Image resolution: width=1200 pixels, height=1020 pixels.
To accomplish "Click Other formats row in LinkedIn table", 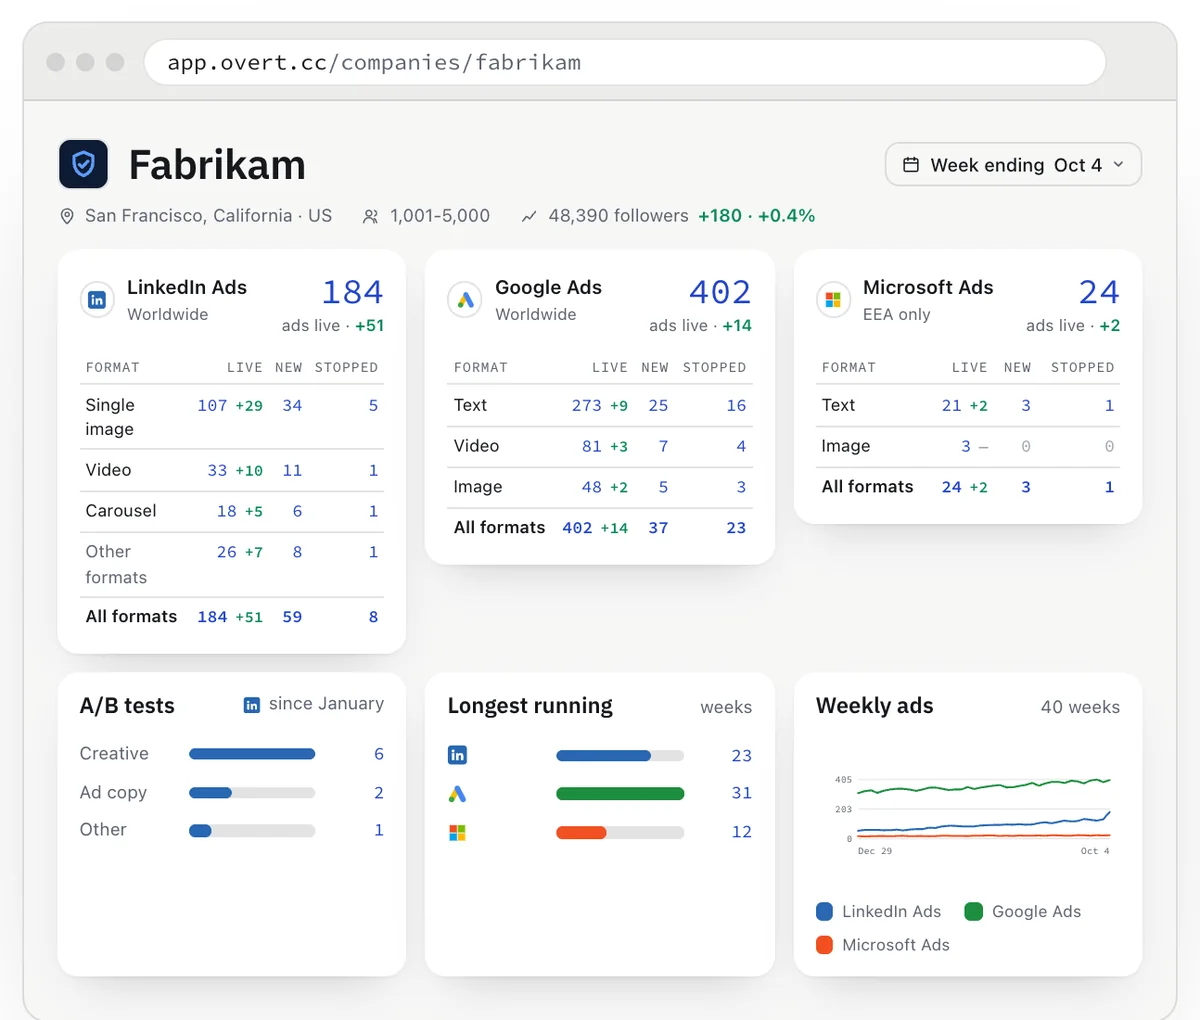I will click(x=232, y=565).
